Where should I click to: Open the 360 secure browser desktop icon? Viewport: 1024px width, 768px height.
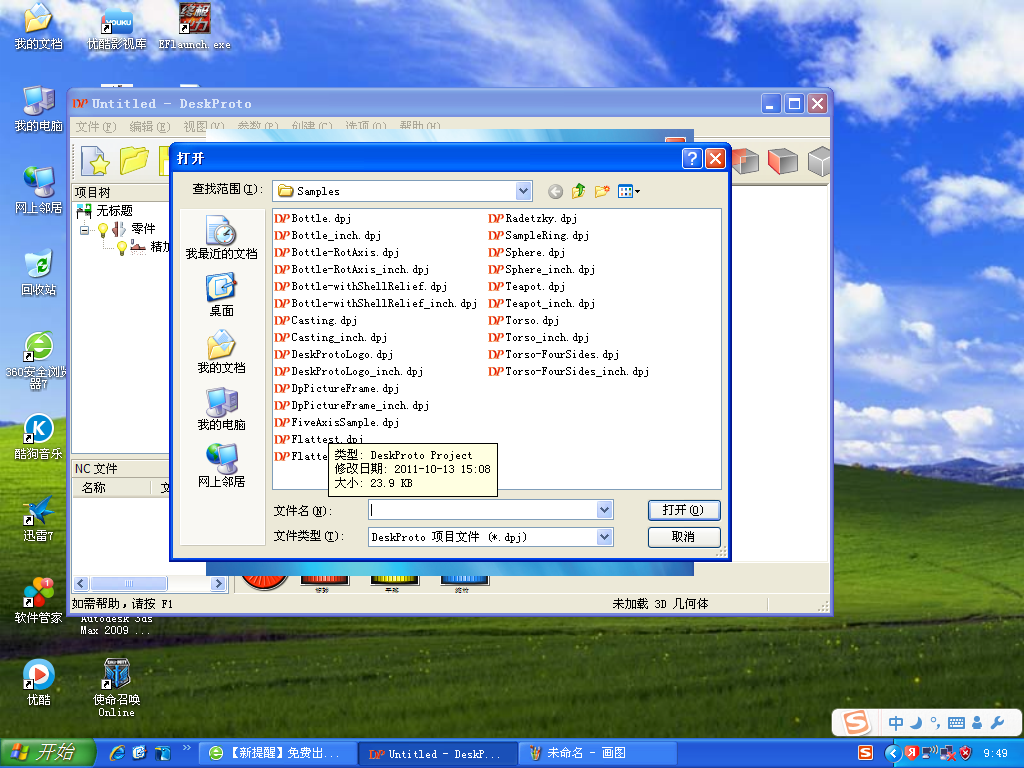pyautogui.click(x=37, y=360)
